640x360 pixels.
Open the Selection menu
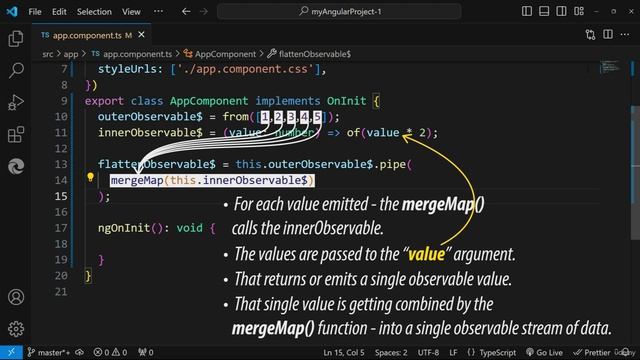[x=94, y=12]
